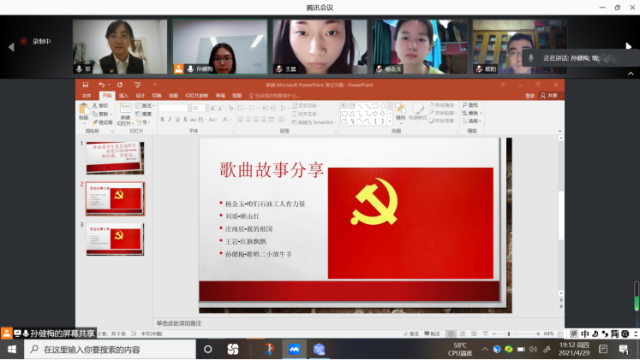This screenshot has width=640, height=360.
Task: Start slideshow from beginning via quick access icon
Action: pyautogui.click(x=137, y=84)
